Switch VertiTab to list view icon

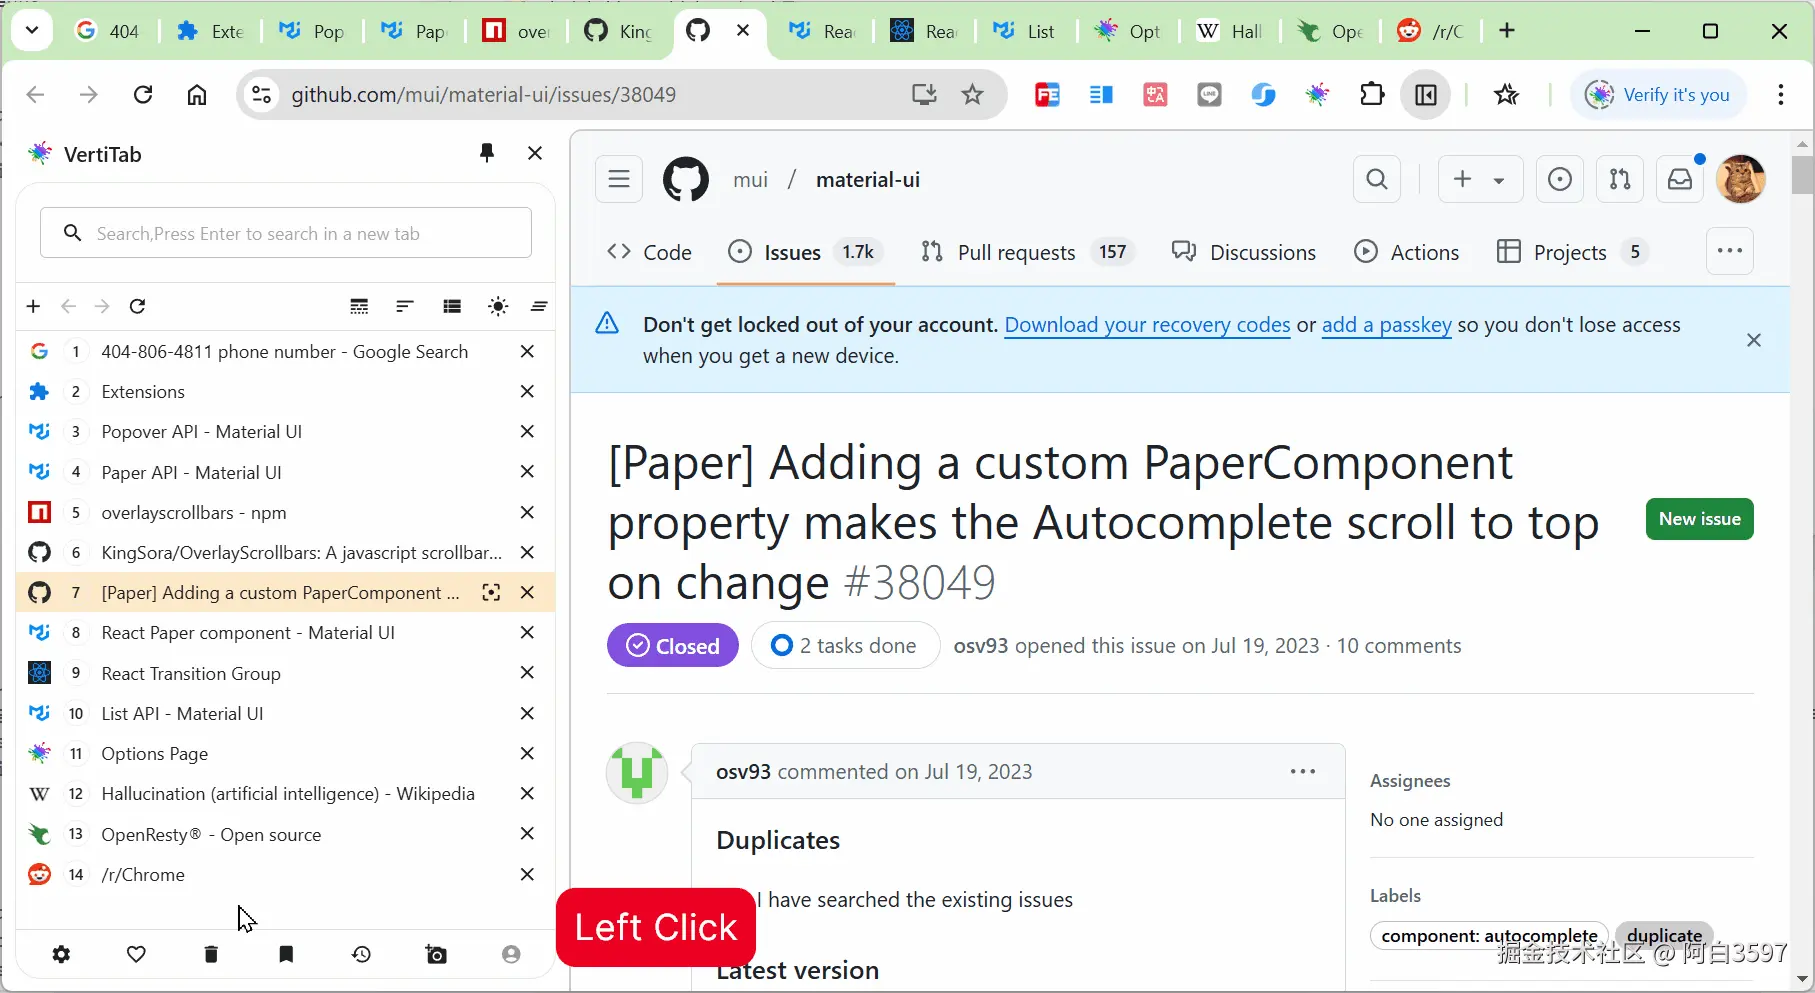tap(452, 306)
